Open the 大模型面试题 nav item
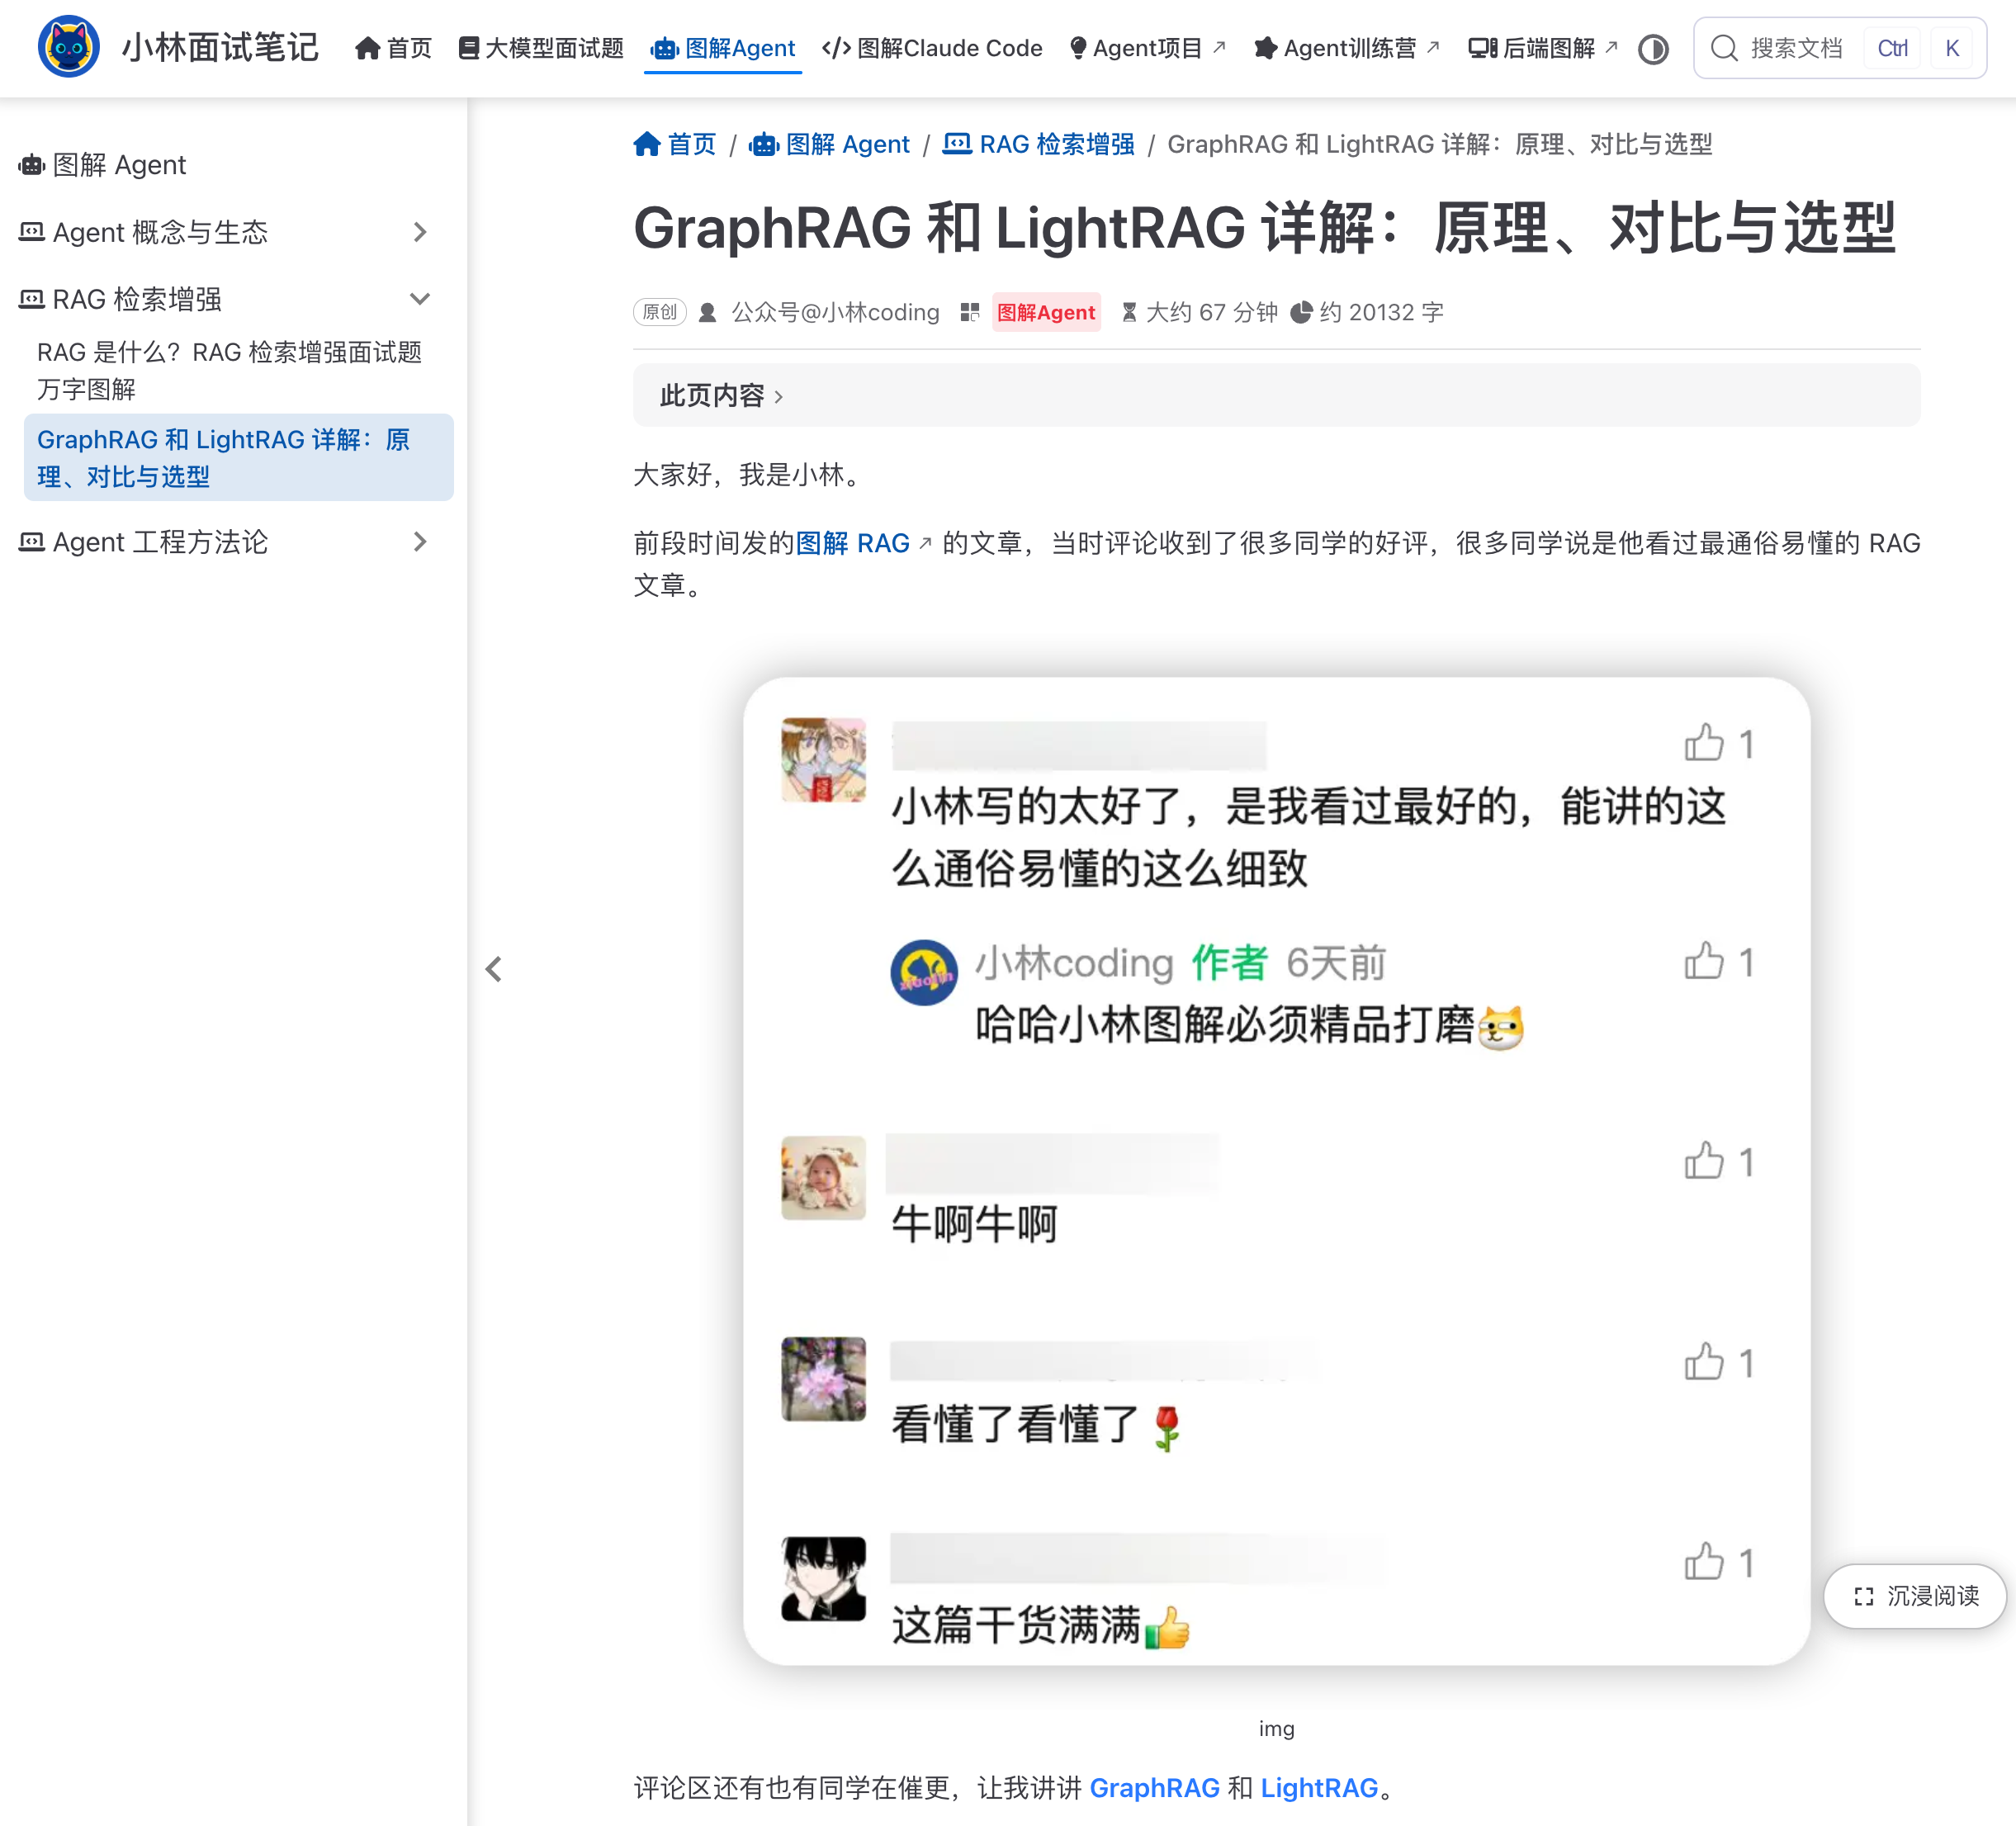 [541, 48]
